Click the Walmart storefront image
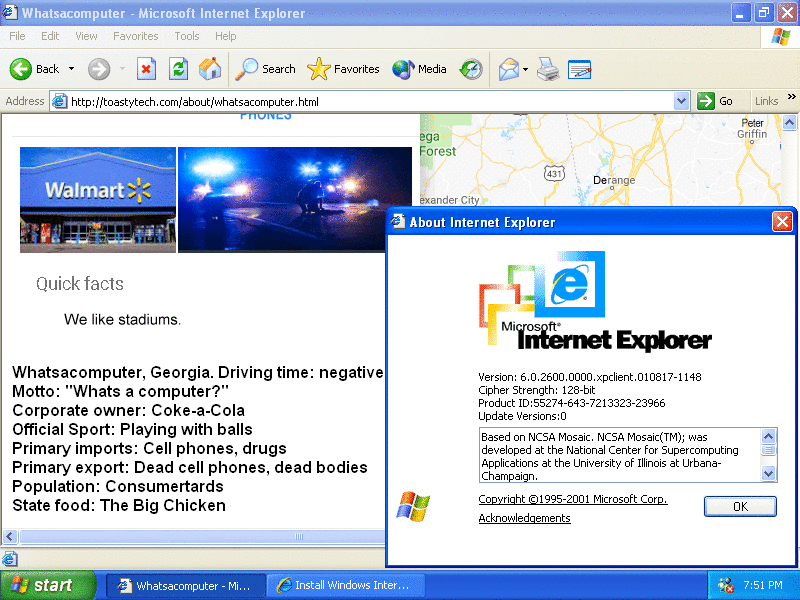The image size is (800, 600). tap(98, 199)
